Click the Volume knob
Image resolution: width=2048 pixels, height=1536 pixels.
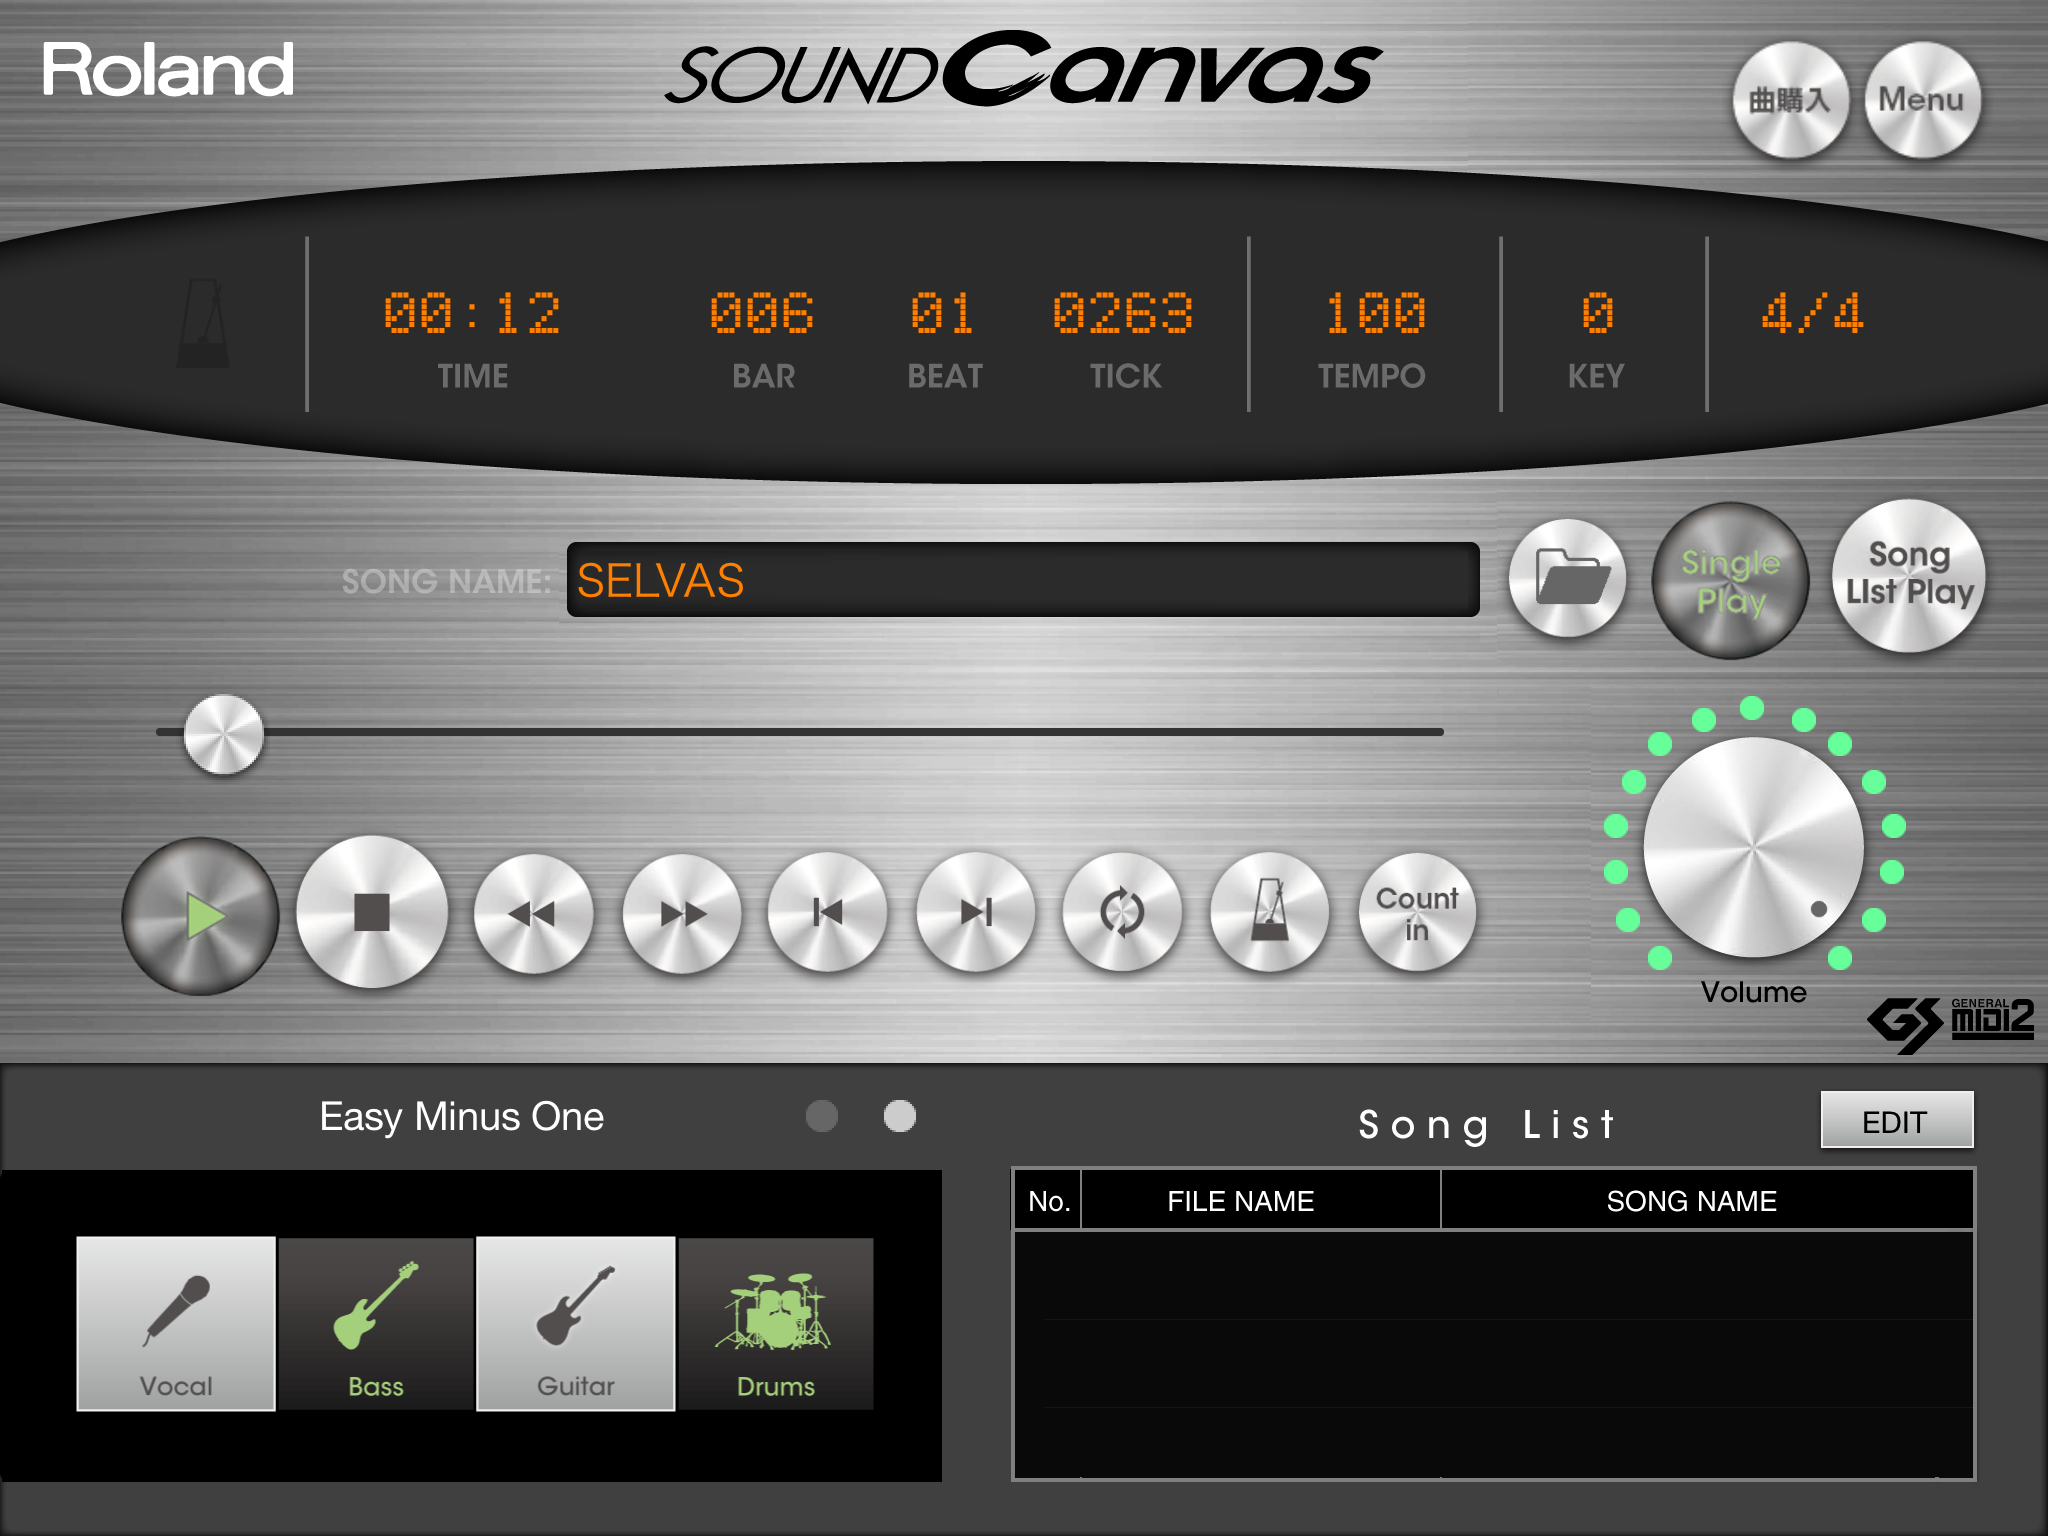(1753, 847)
